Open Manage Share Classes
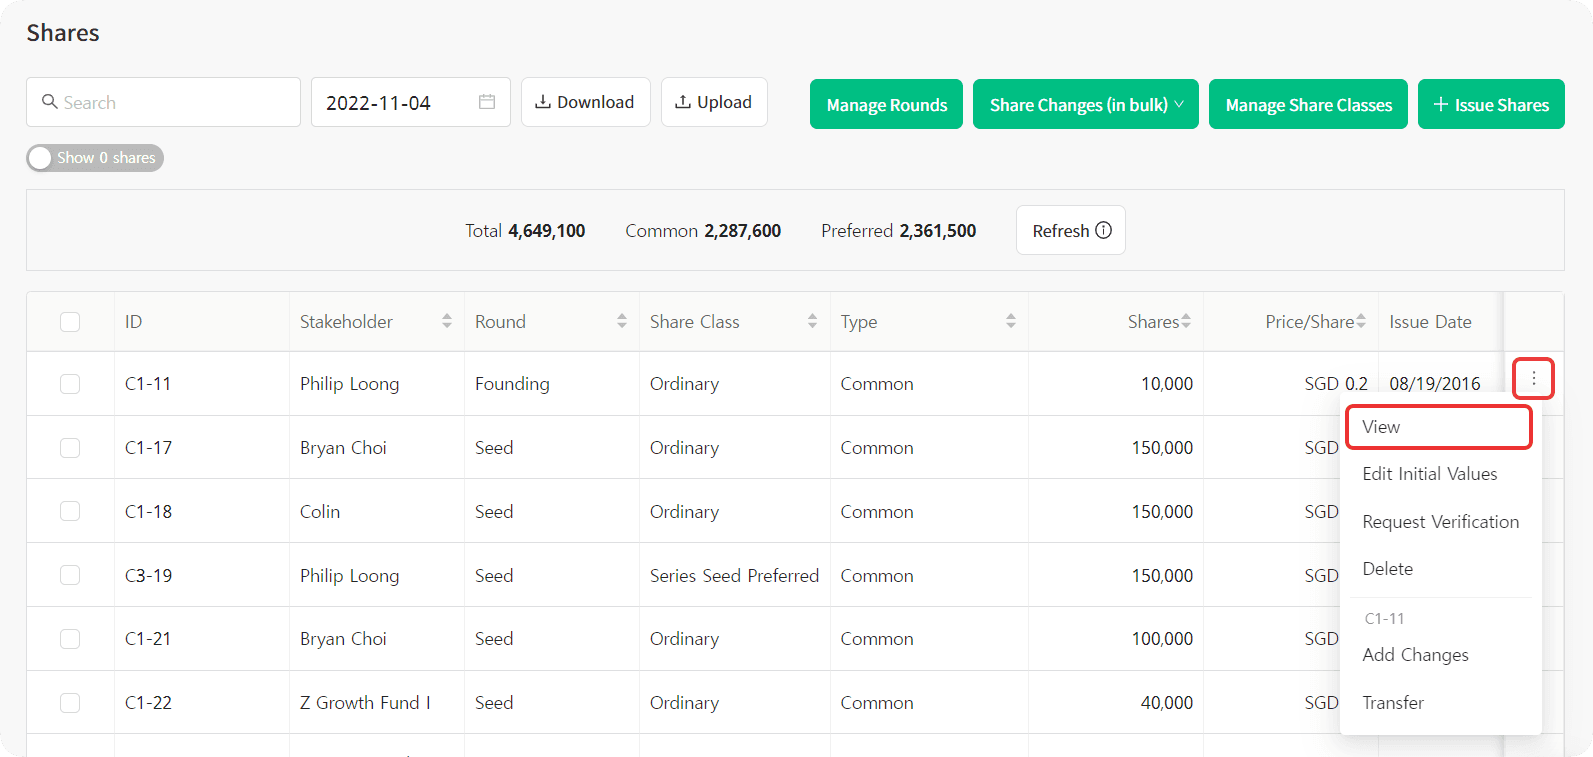Viewport: 1593px width, 757px height. (x=1308, y=104)
